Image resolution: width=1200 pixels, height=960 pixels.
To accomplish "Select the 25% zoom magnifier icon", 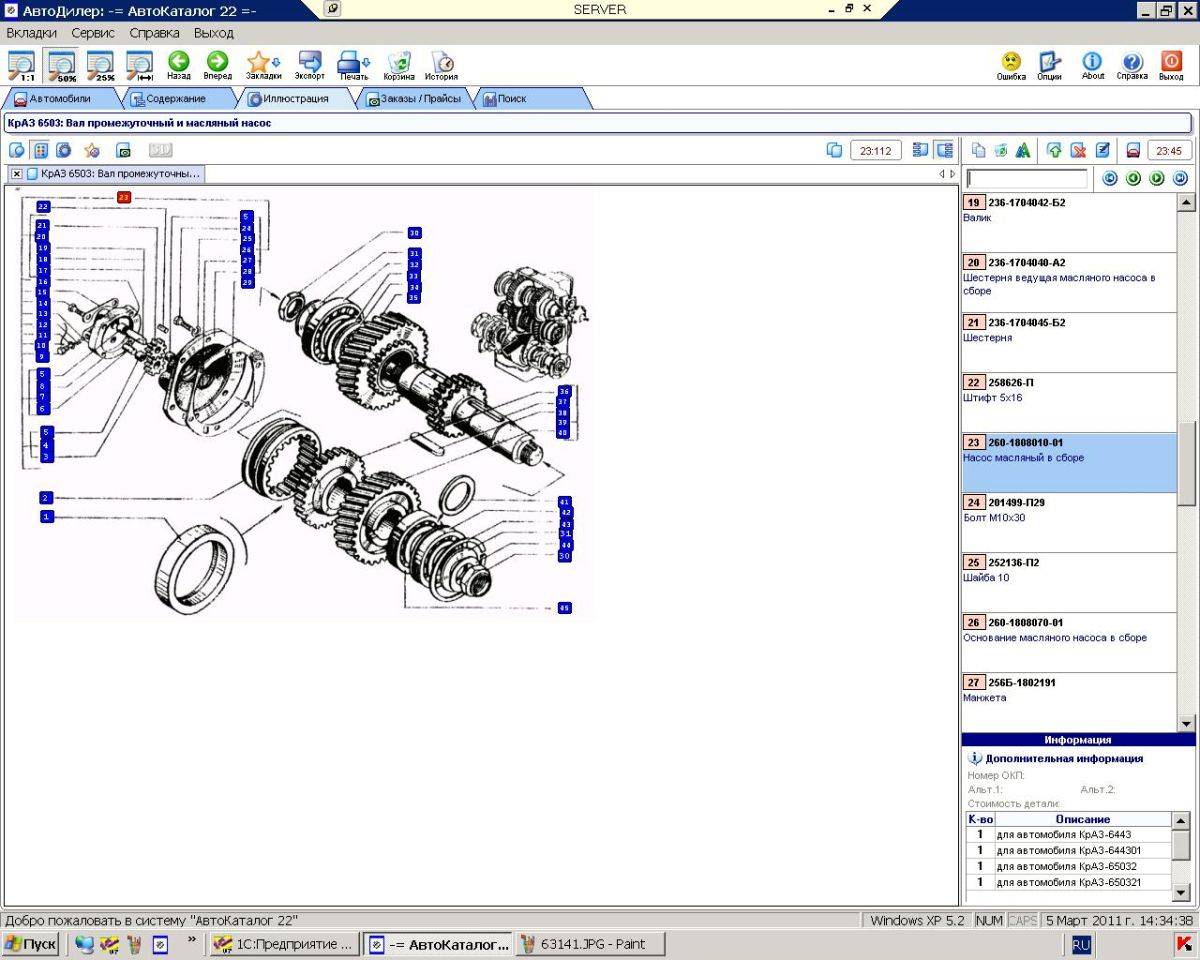I will point(101,65).
